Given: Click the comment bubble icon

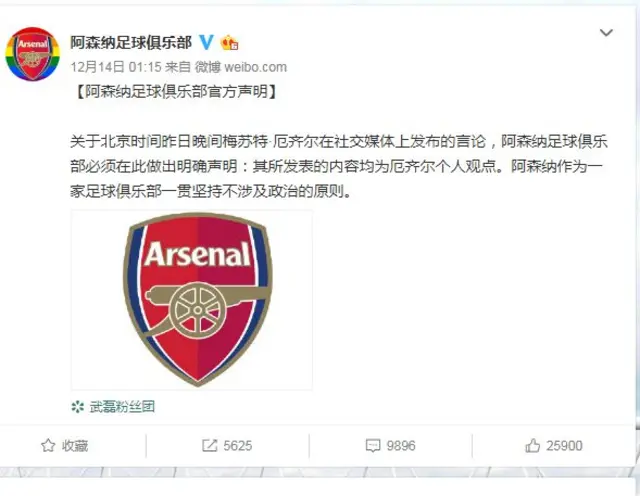Looking at the screenshot, I should point(373,445).
